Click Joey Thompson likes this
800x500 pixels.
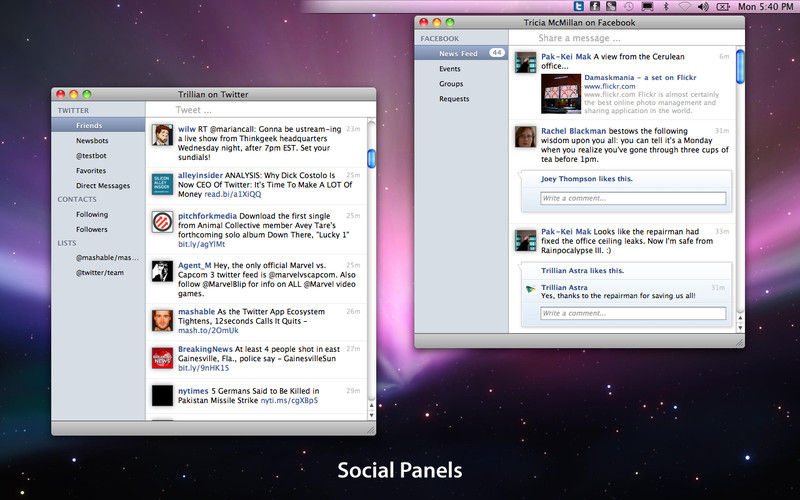click(587, 179)
